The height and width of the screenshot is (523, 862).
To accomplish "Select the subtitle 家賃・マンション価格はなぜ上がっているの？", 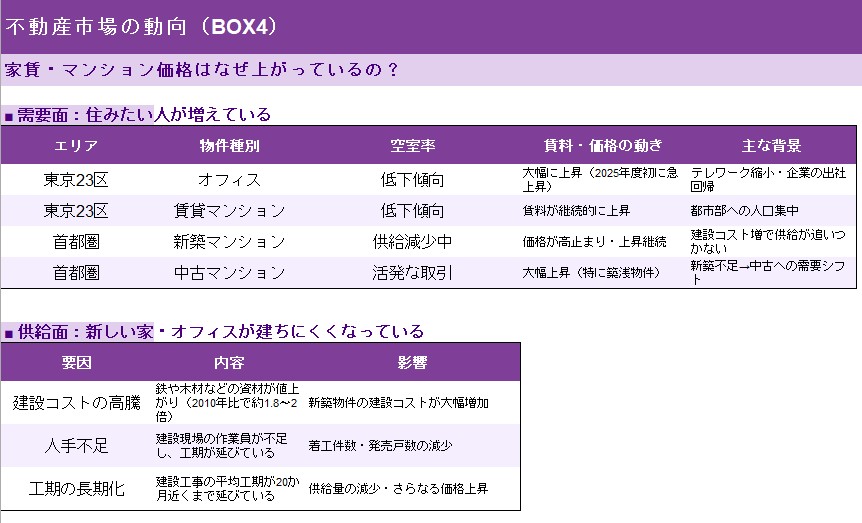I will [202, 70].
